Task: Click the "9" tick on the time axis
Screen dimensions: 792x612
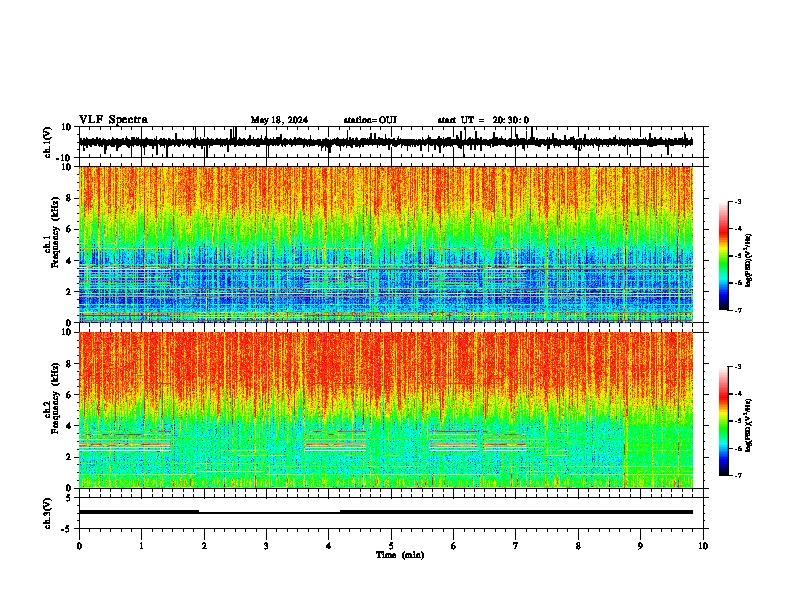Action: tap(640, 546)
